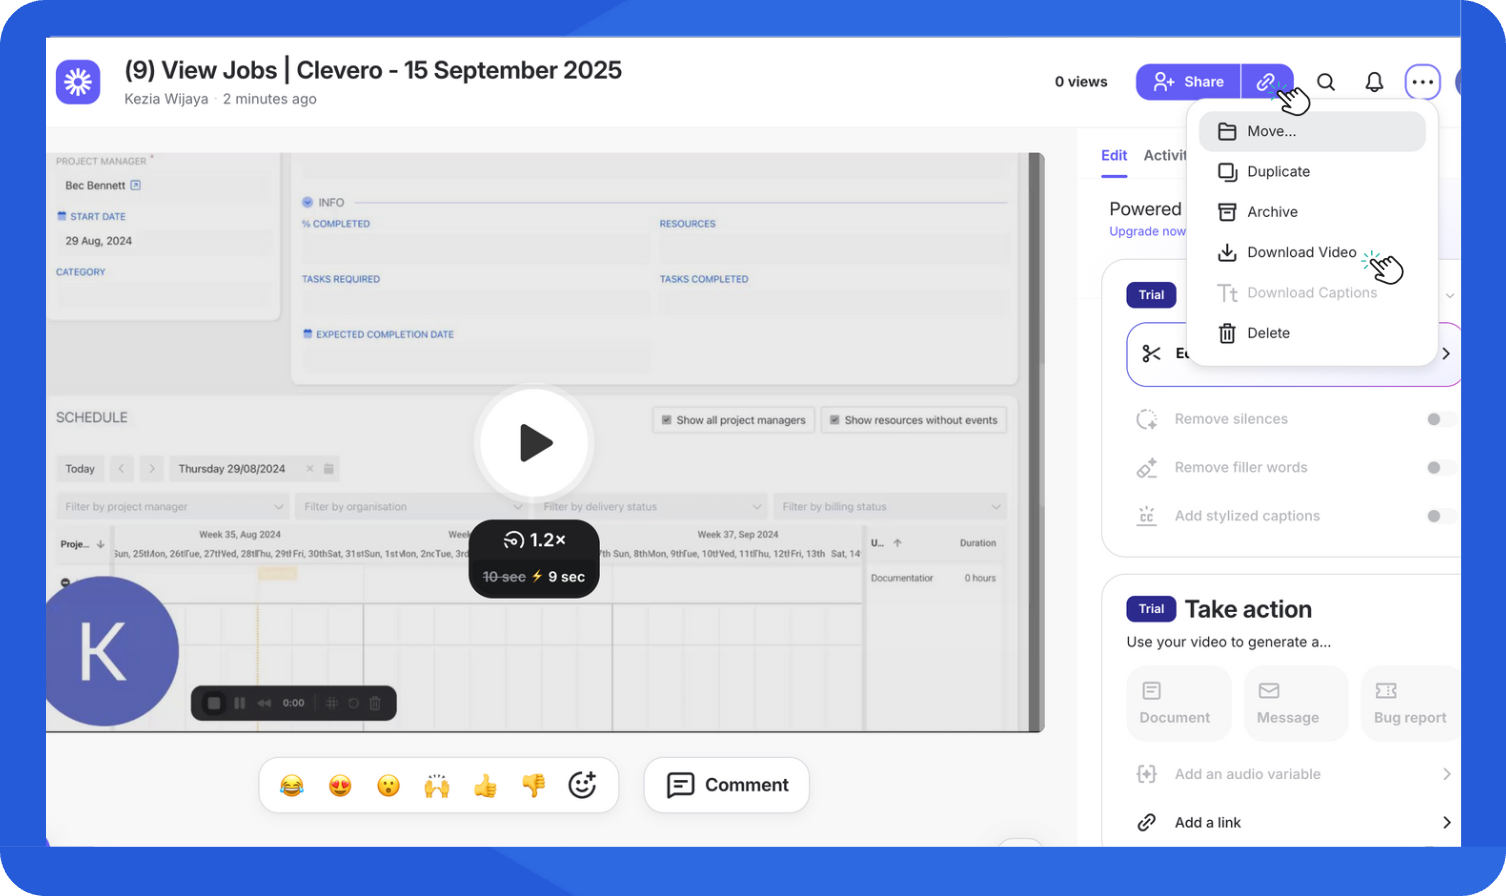Screen dimensions: 1506x896
Task: Generate a Message from video
Action: click(1296, 704)
